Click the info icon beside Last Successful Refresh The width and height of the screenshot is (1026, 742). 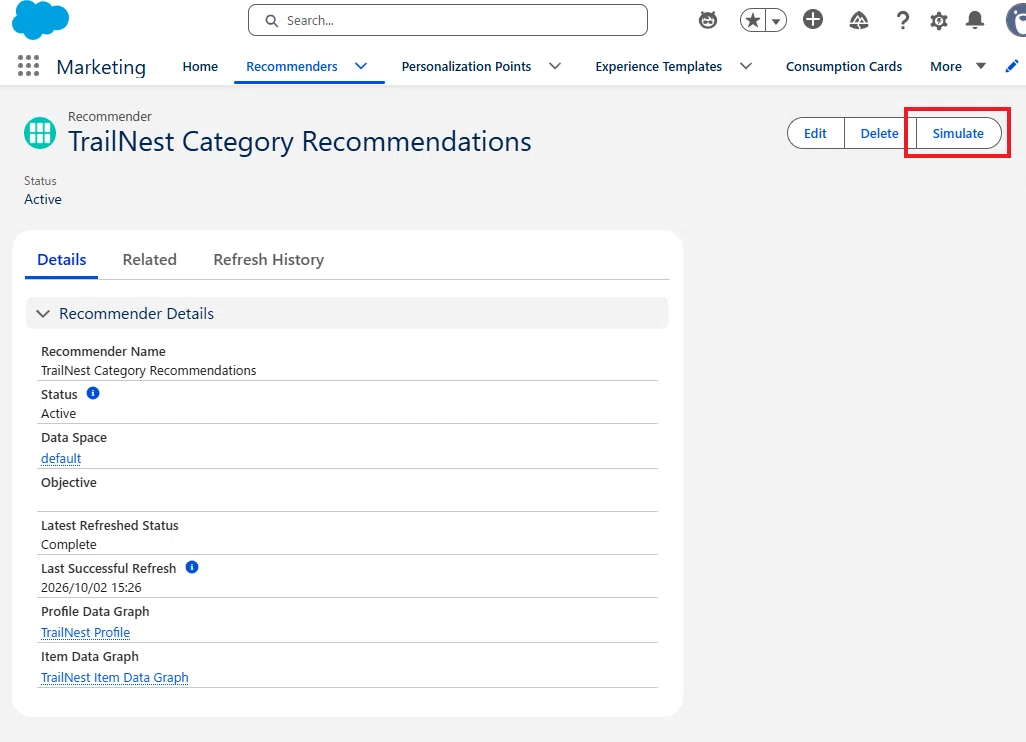(192, 567)
